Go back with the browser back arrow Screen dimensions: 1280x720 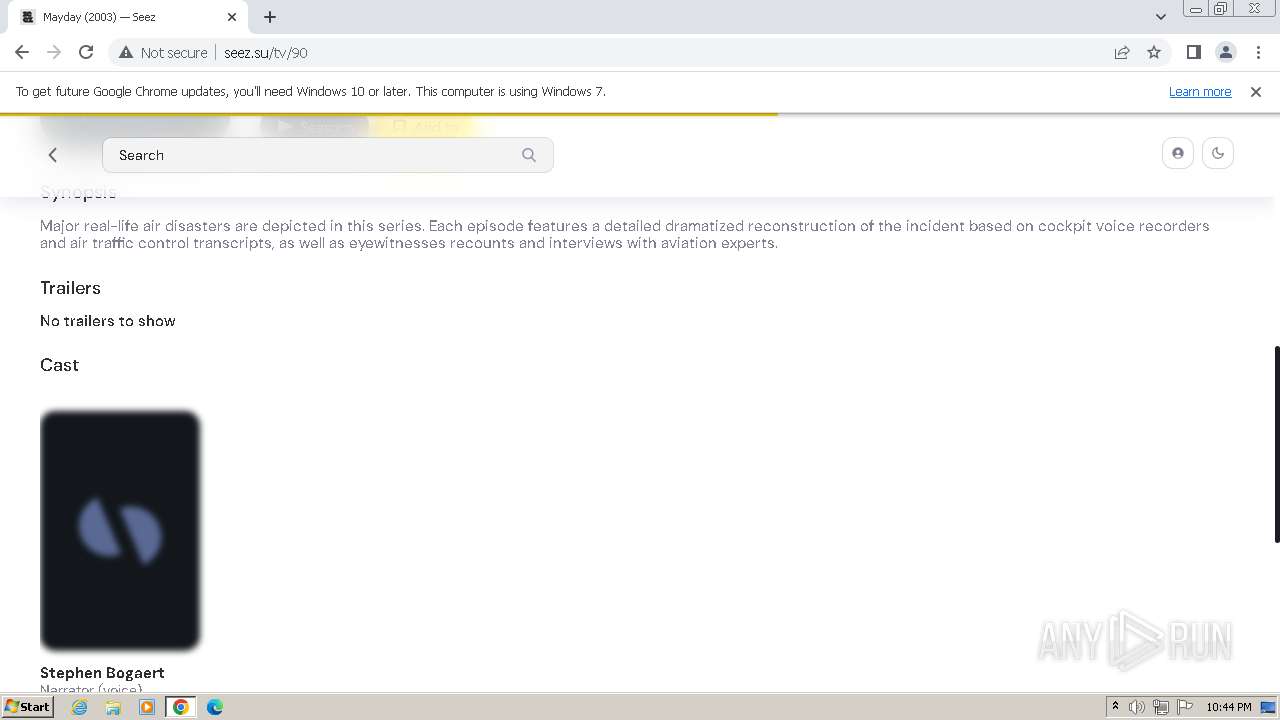(x=22, y=52)
